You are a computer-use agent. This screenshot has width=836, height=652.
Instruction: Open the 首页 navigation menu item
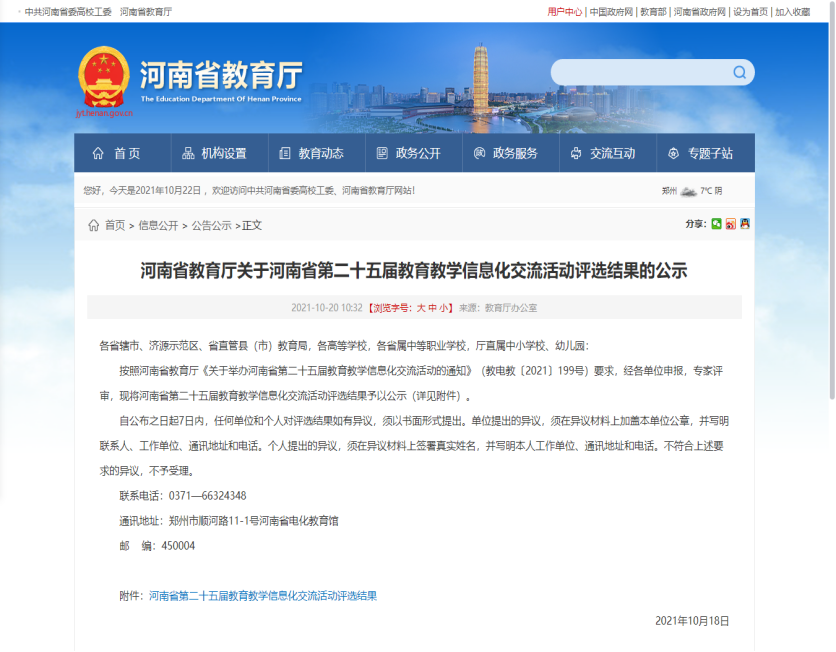click(x=116, y=153)
